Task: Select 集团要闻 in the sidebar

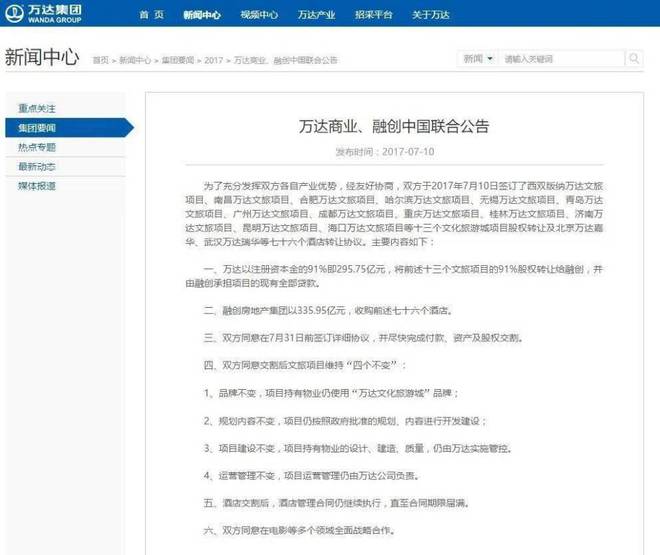Action: pyautogui.click(x=69, y=127)
